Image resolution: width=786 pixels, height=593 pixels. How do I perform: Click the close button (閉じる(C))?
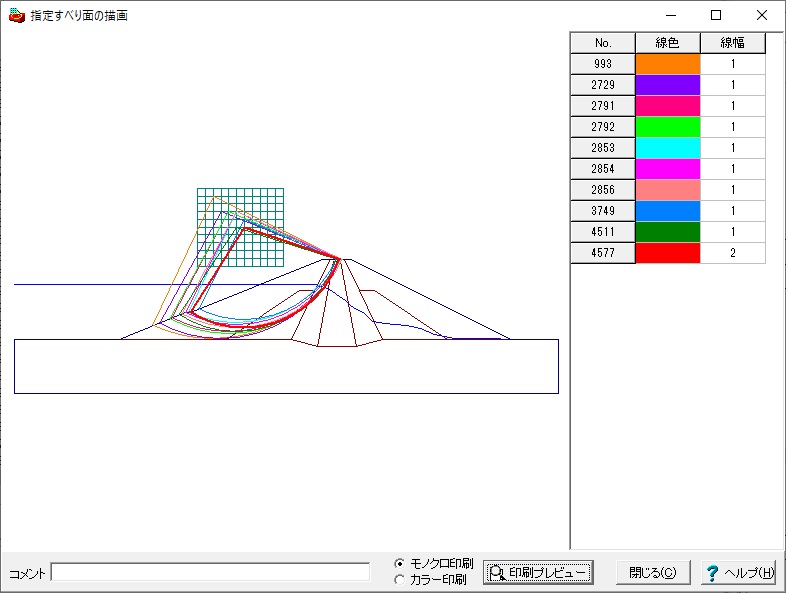652,573
